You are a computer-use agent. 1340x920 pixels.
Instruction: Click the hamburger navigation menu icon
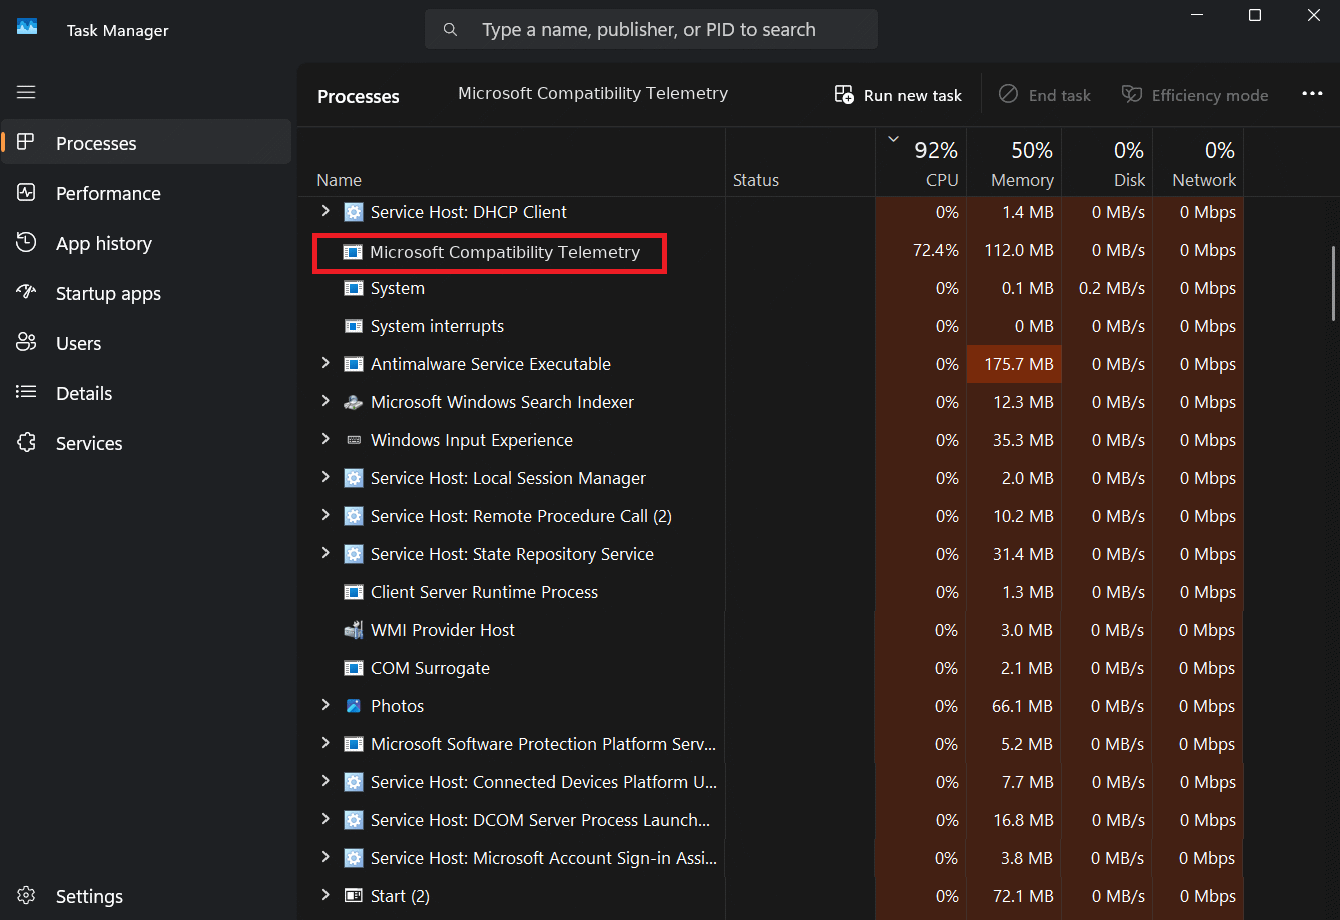pos(26,92)
